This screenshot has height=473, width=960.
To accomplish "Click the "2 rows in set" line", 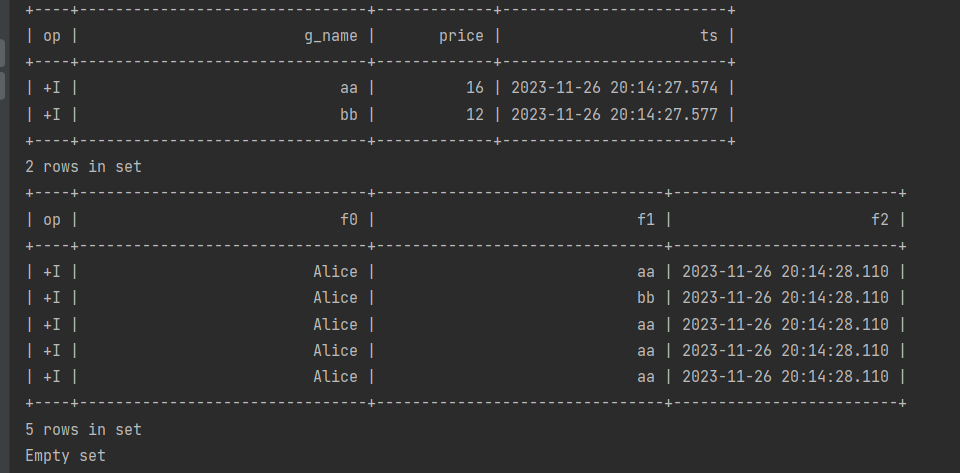I will [x=83, y=167].
